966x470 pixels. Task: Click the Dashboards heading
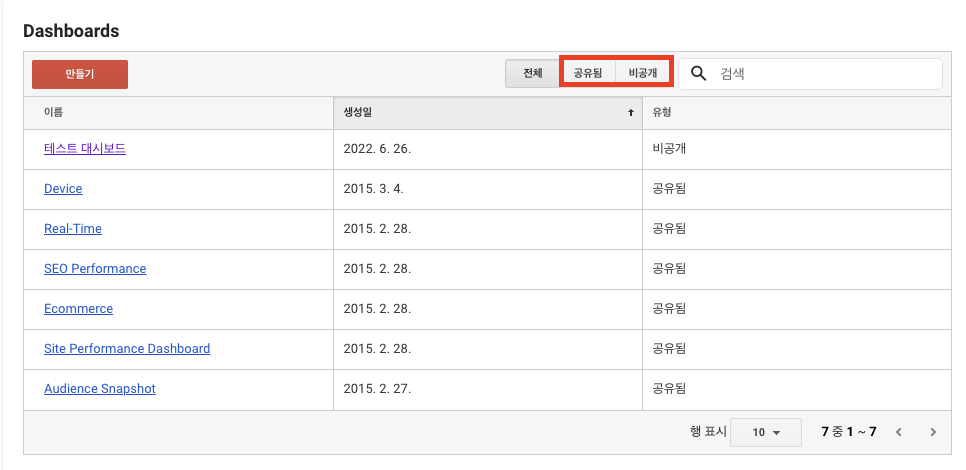(x=71, y=31)
